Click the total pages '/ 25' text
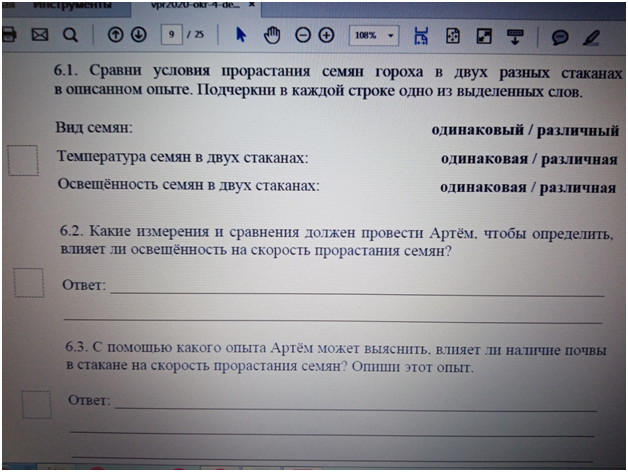This screenshot has height=472, width=628. point(195,34)
